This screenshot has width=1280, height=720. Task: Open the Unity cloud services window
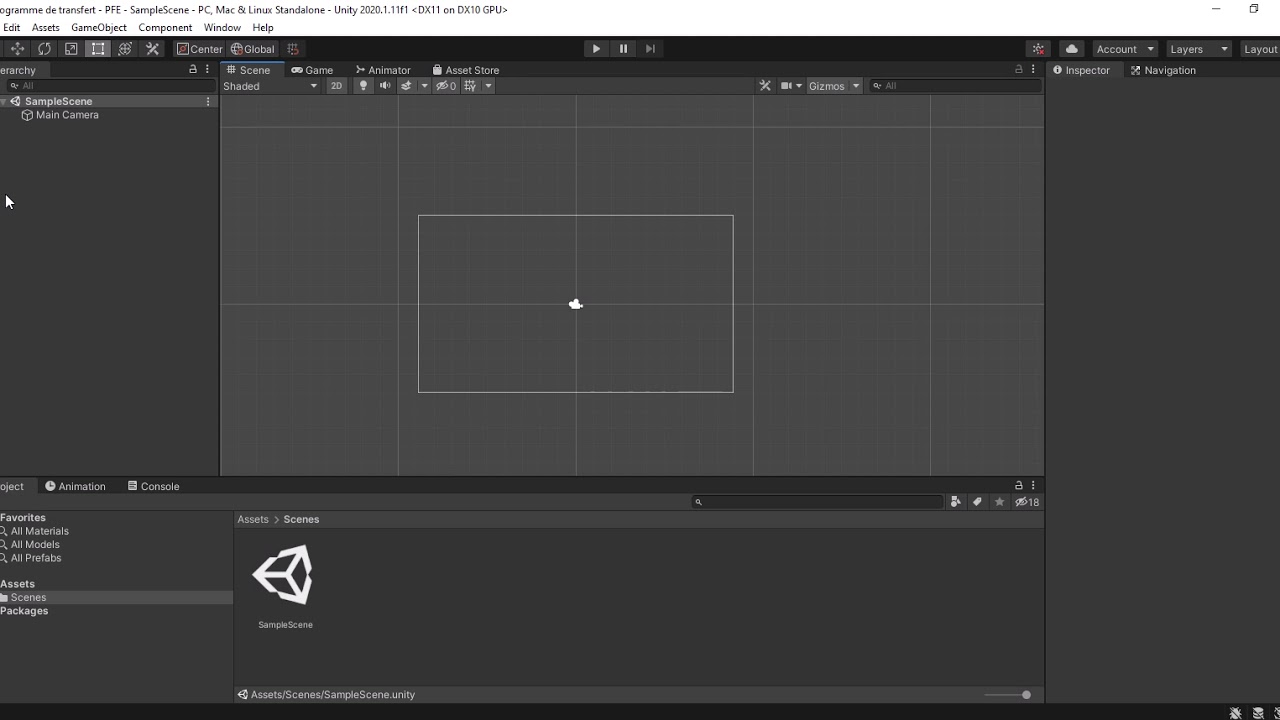click(x=1070, y=48)
